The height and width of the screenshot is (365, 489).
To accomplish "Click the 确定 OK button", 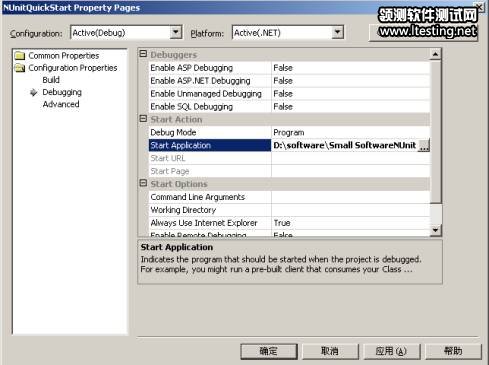I will pyautogui.click(x=269, y=351).
